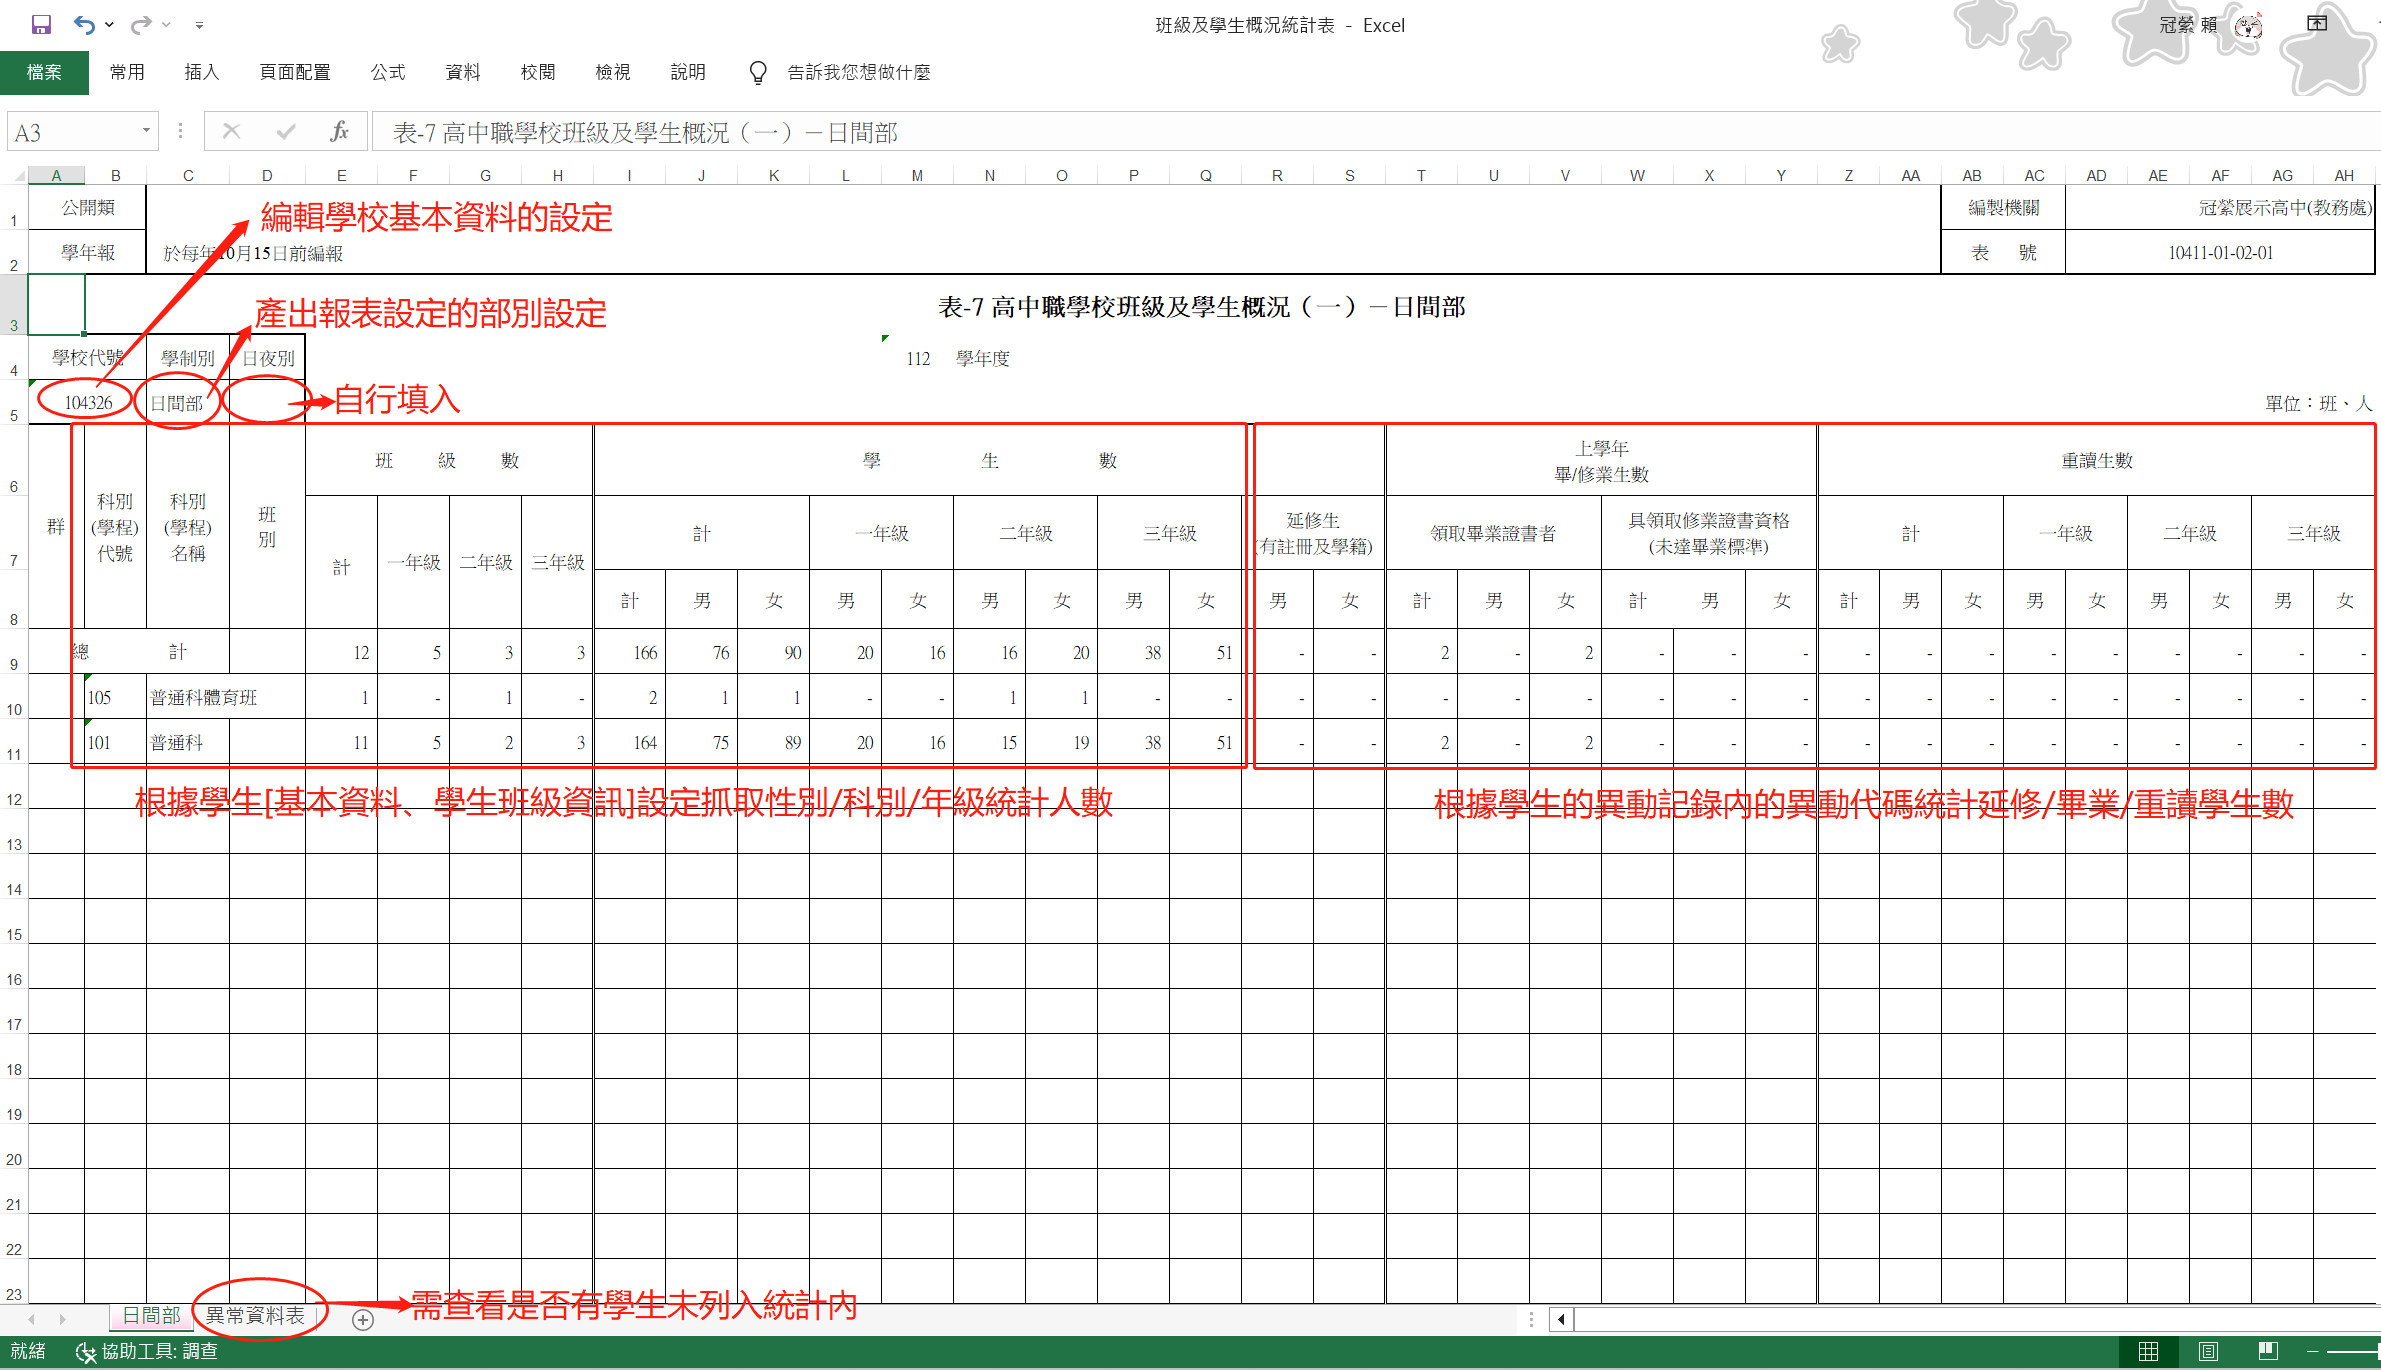The width and height of the screenshot is (2381, 1370).
Task: Click the Redo icon
Action: coord(141,25)
